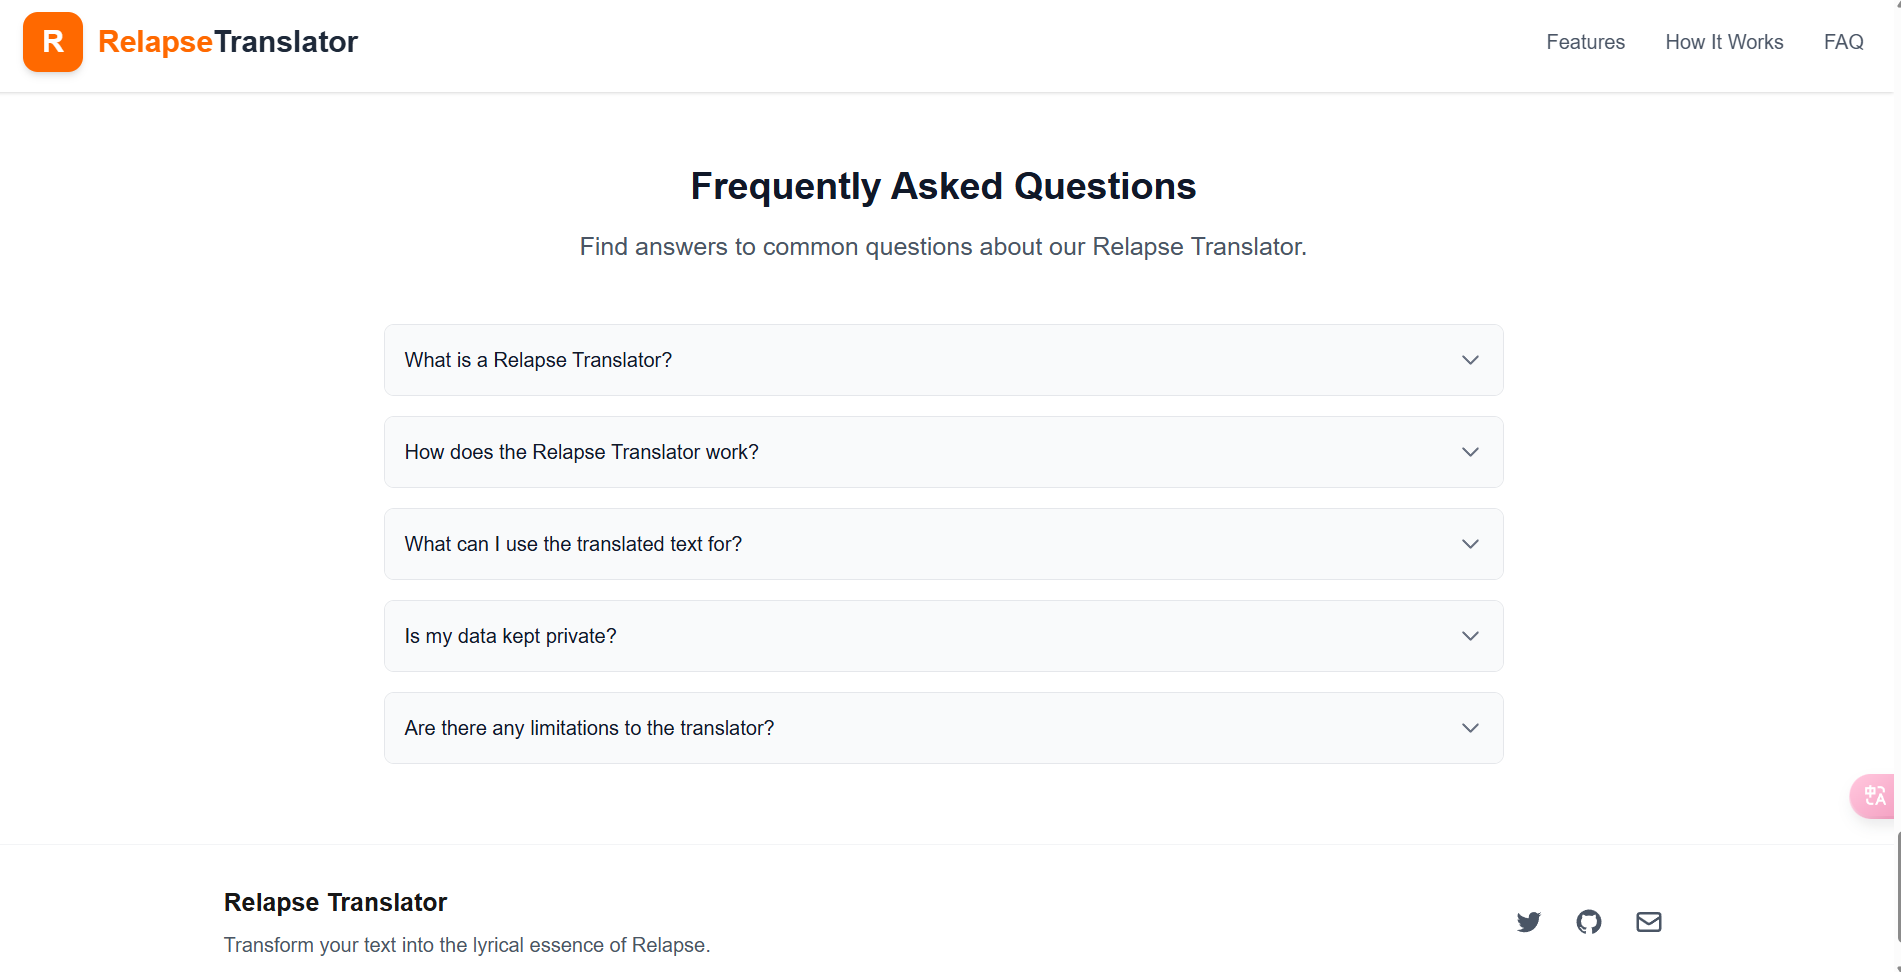The image size is (1901, 972).
Task: Go to Features in navigation
Action: [x=1585, y=42]
